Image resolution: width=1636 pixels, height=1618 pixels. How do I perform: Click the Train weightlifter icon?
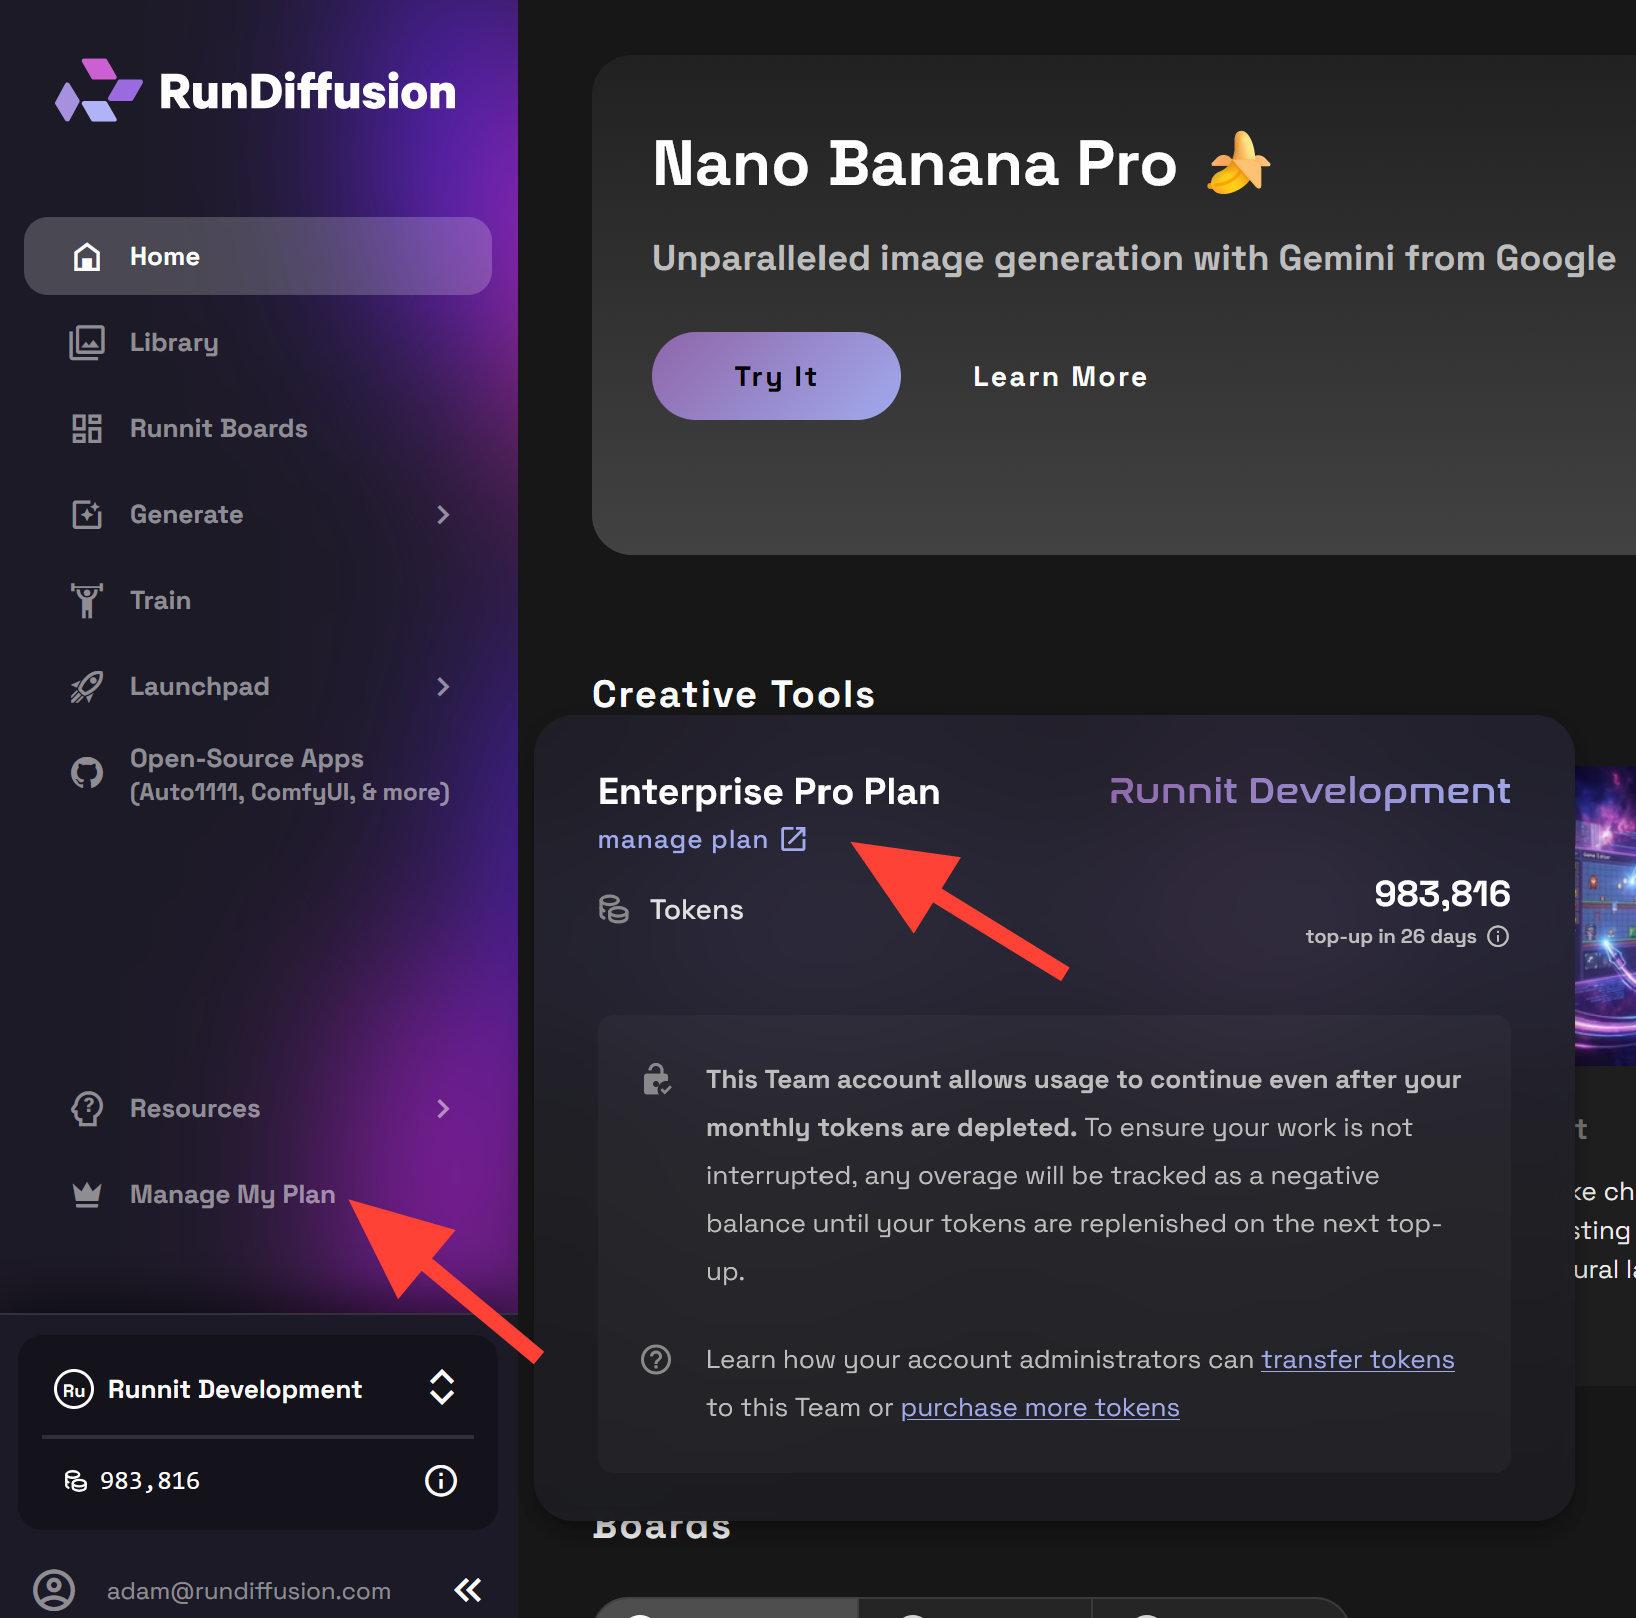point(87,601)
